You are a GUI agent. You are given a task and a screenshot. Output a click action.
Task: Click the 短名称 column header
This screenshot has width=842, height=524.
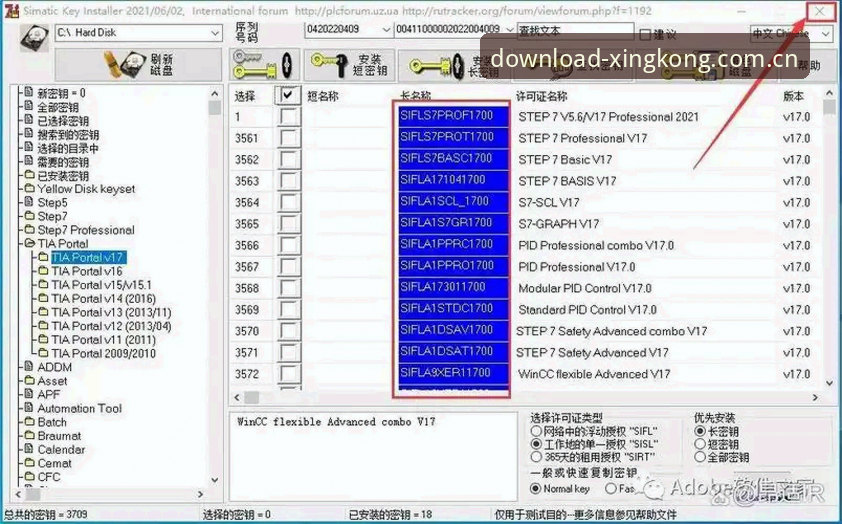322,96
